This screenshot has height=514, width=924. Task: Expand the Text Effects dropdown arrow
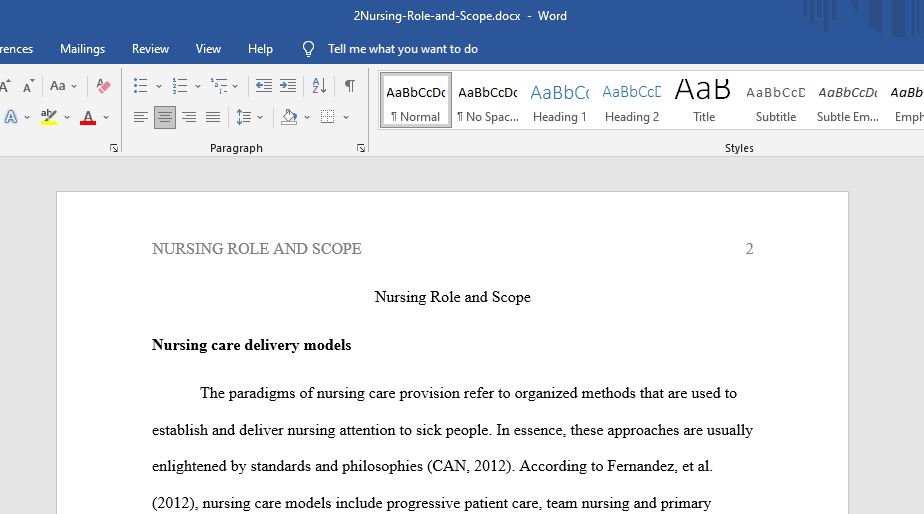[x=27, y=117]
